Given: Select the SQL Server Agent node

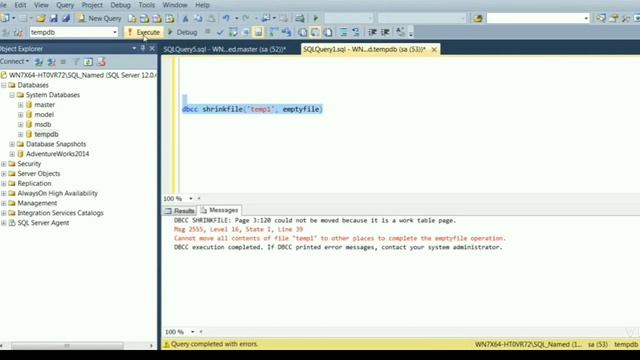Looking at the screenshot, I should tap(43, 223).
